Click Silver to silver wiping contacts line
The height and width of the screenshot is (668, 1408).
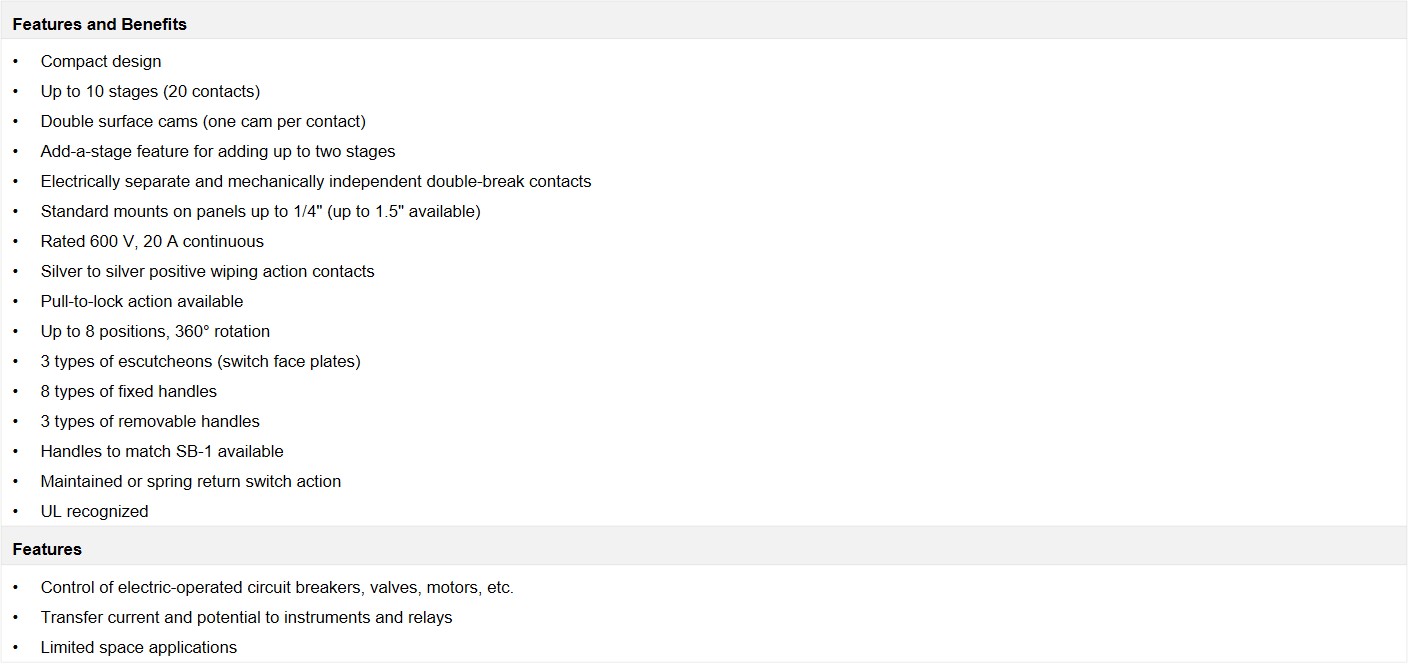[208, 271]
